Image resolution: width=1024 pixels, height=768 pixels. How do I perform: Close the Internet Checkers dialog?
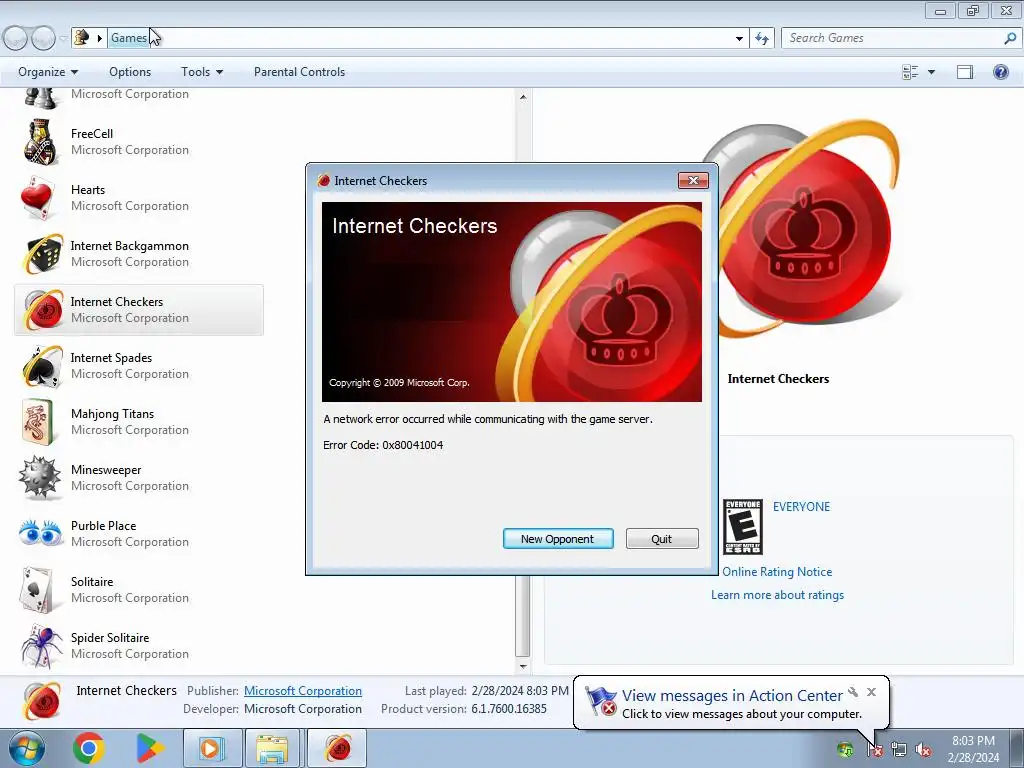(x=693, y=181)
